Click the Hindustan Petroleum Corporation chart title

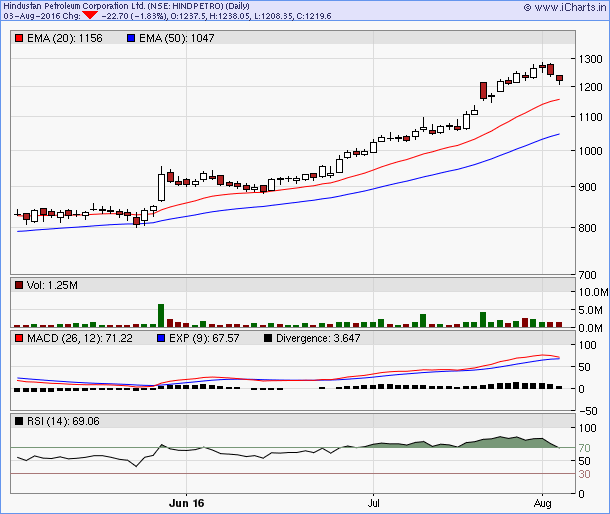pyautogui.click(x=126, y=6)
